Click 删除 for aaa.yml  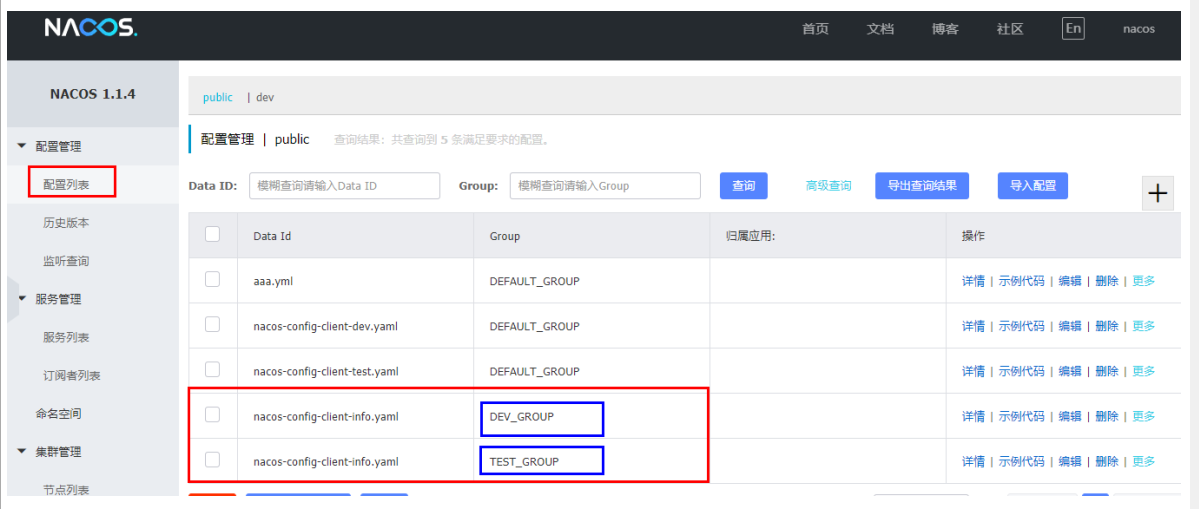(x=1106, y=281)
